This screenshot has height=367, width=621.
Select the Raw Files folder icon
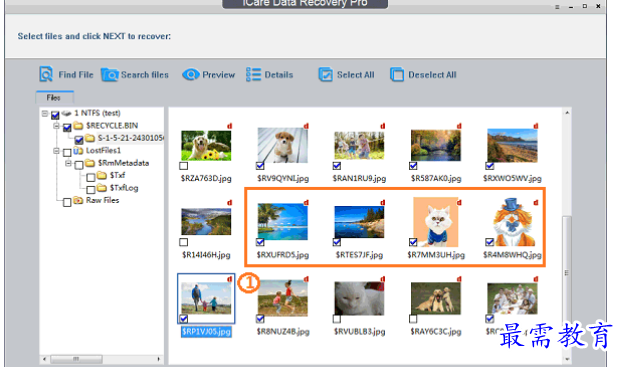coord(78,200)
